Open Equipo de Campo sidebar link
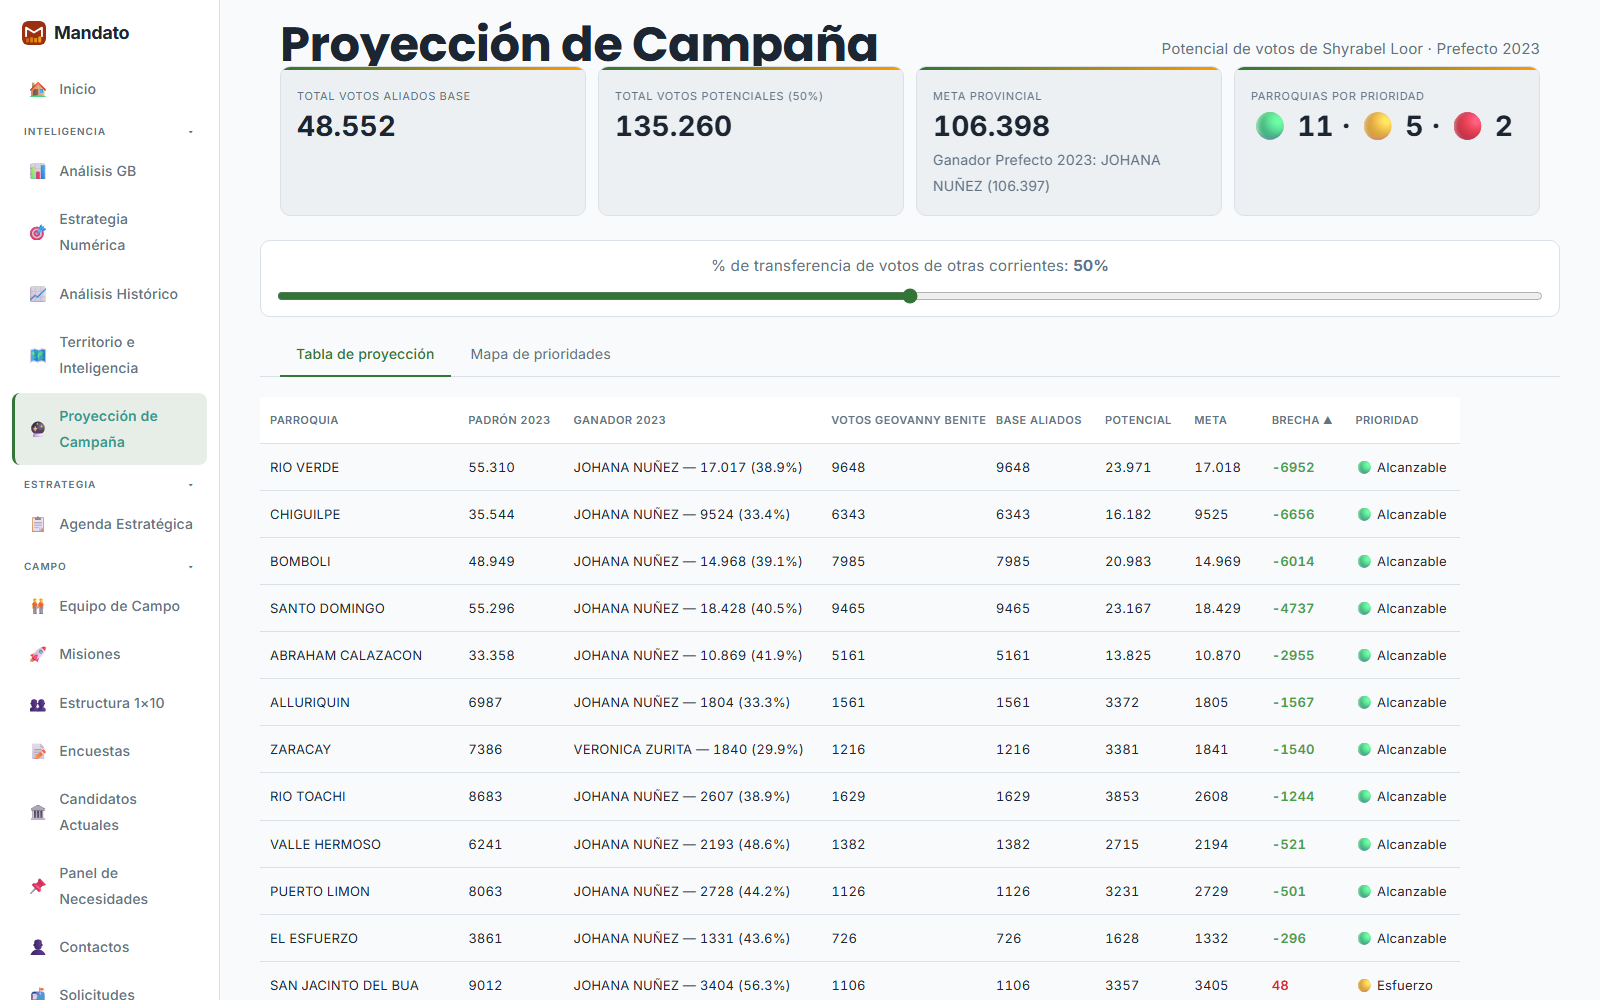This screenshot has width=1600, height=1000. (x=110, y=606)
